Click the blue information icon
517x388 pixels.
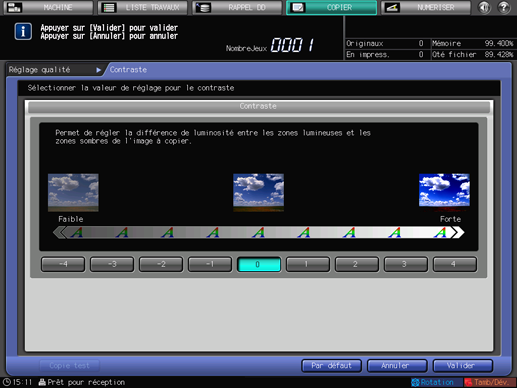coord(23,31)
